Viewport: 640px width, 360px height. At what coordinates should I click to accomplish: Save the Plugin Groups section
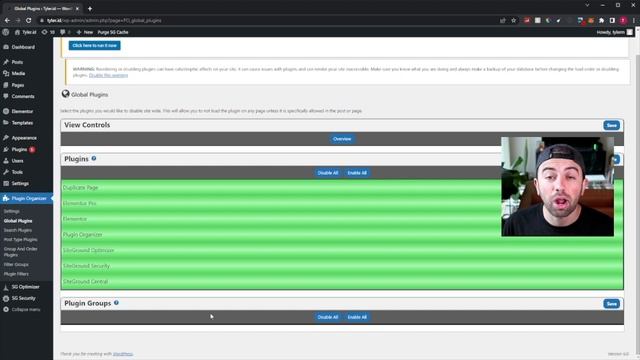pyautogui.click(x=611, y=304)
